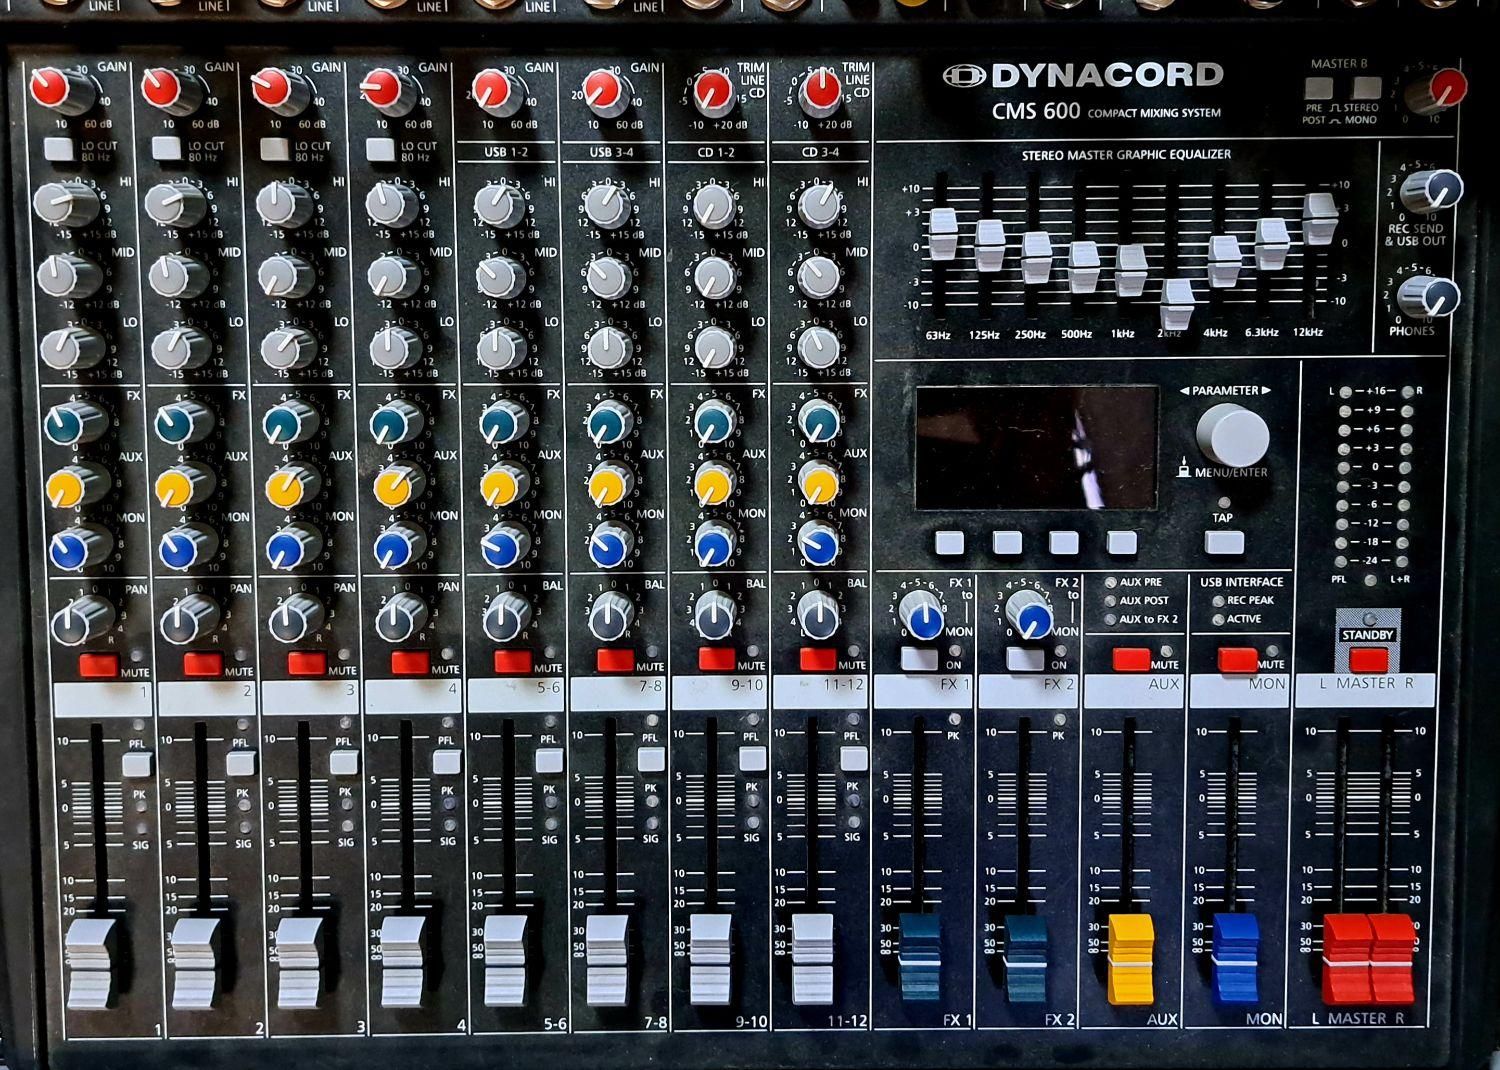This screenshot has height=1070, width=1500.
Task: Move the 500Hz graphic EQ slider
Action: [1084, 267]
